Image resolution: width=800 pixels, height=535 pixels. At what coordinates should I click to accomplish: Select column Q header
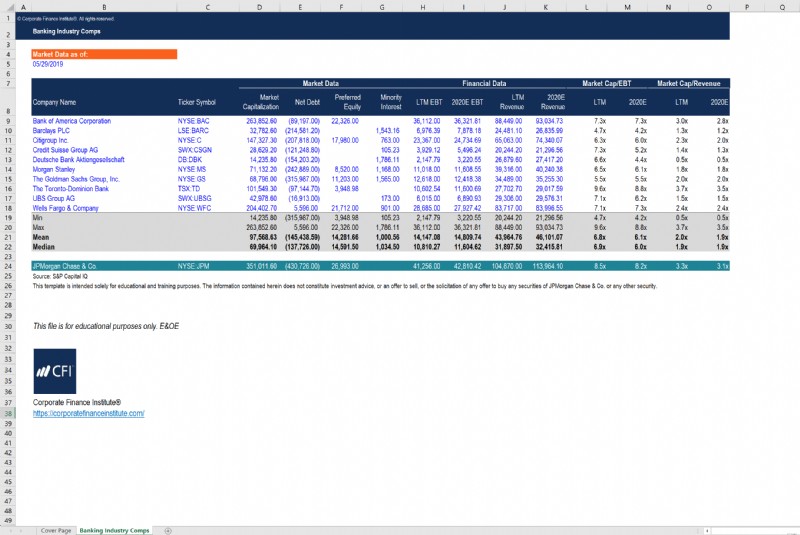782,7
